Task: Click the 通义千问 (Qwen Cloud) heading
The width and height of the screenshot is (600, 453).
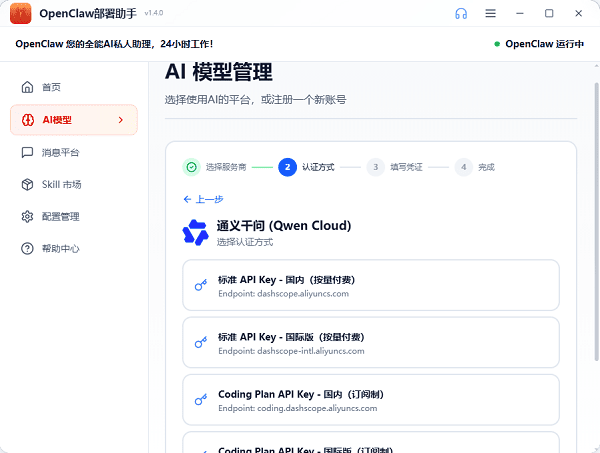Action: point(284,226)
